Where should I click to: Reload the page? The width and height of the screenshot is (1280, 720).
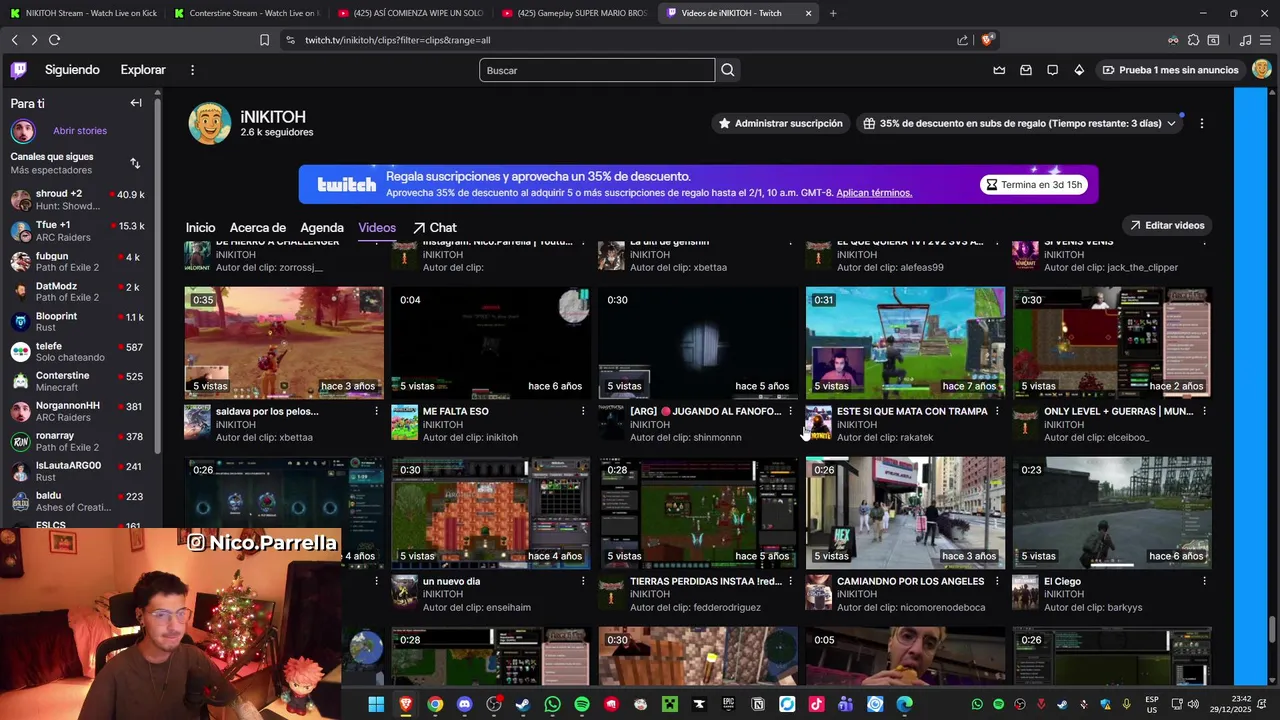[54, 40]
